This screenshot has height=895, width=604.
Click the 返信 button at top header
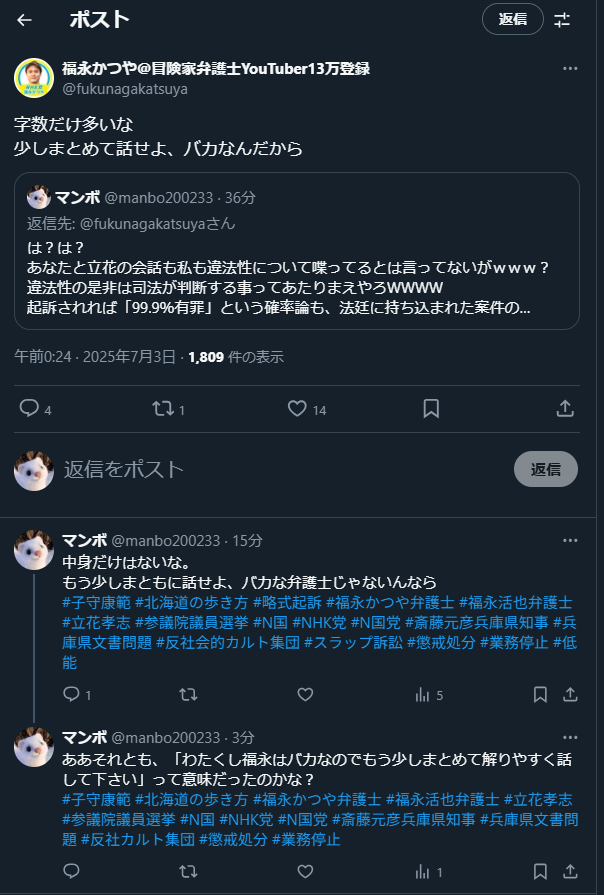click(x=513, y=19)
